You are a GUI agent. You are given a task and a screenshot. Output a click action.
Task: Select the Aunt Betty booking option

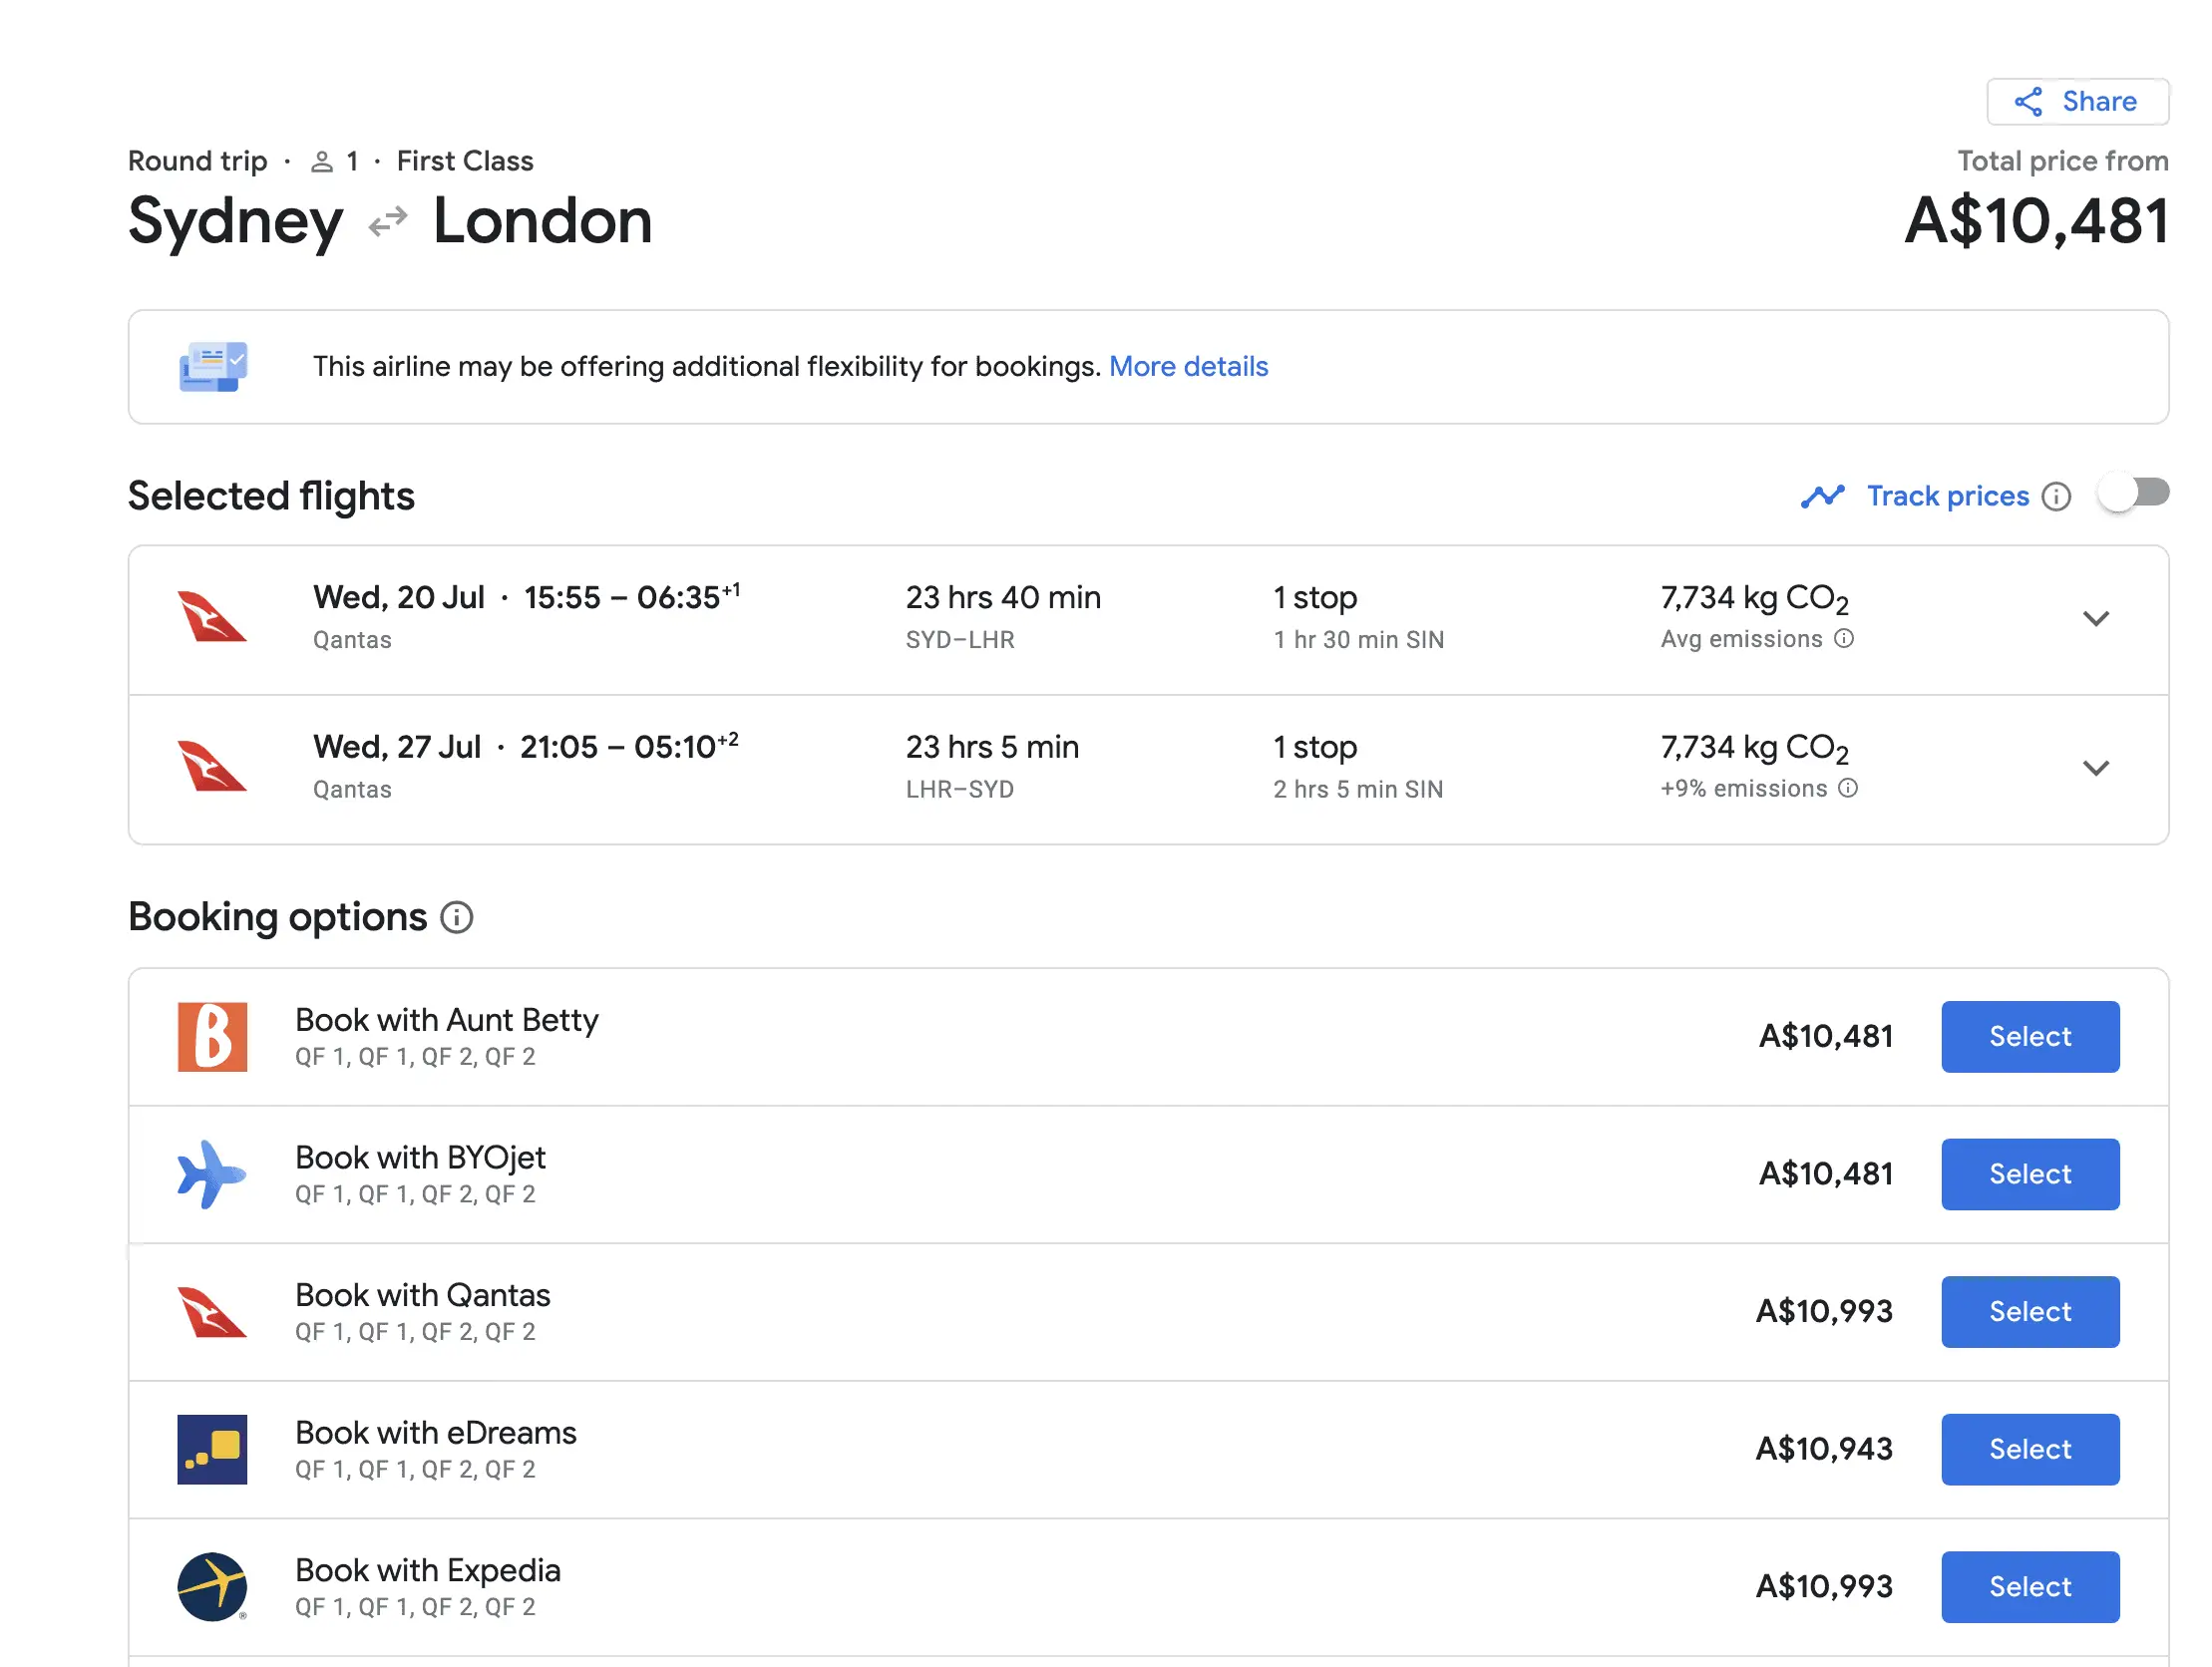point(2029,1036)
